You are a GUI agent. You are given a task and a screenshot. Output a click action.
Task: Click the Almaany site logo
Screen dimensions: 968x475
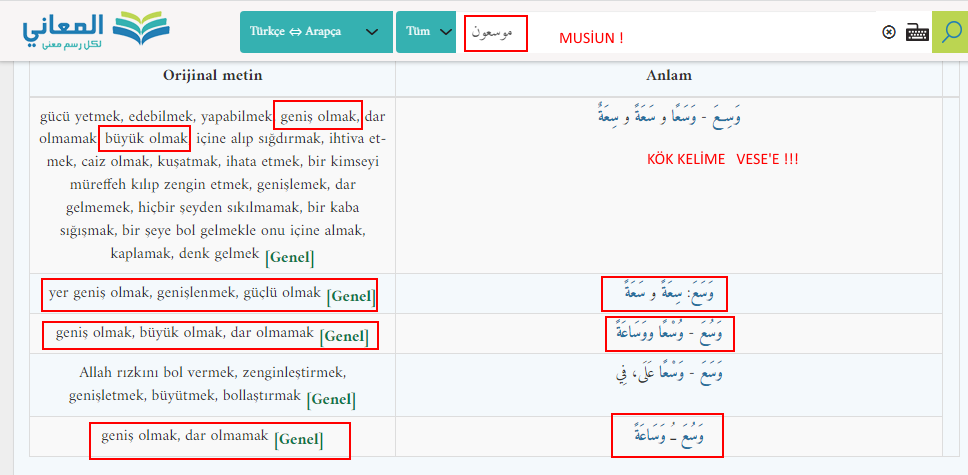pyautogui.click(x=96, y=30)
